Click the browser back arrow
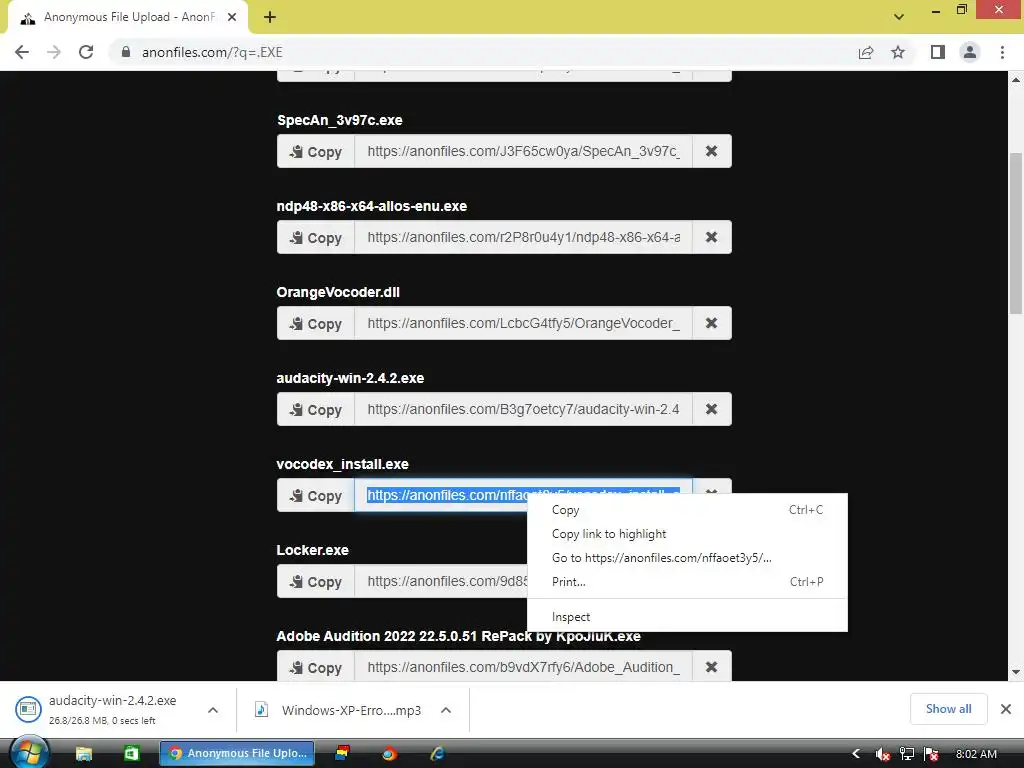The image size is (1024, 768). point(22,52)
